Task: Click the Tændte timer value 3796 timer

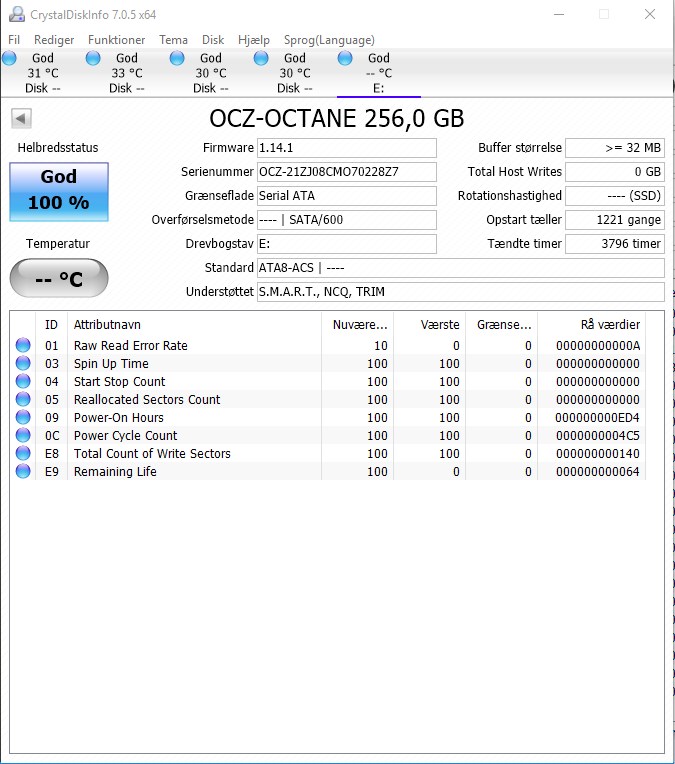Action: click(x=615, y=244)
